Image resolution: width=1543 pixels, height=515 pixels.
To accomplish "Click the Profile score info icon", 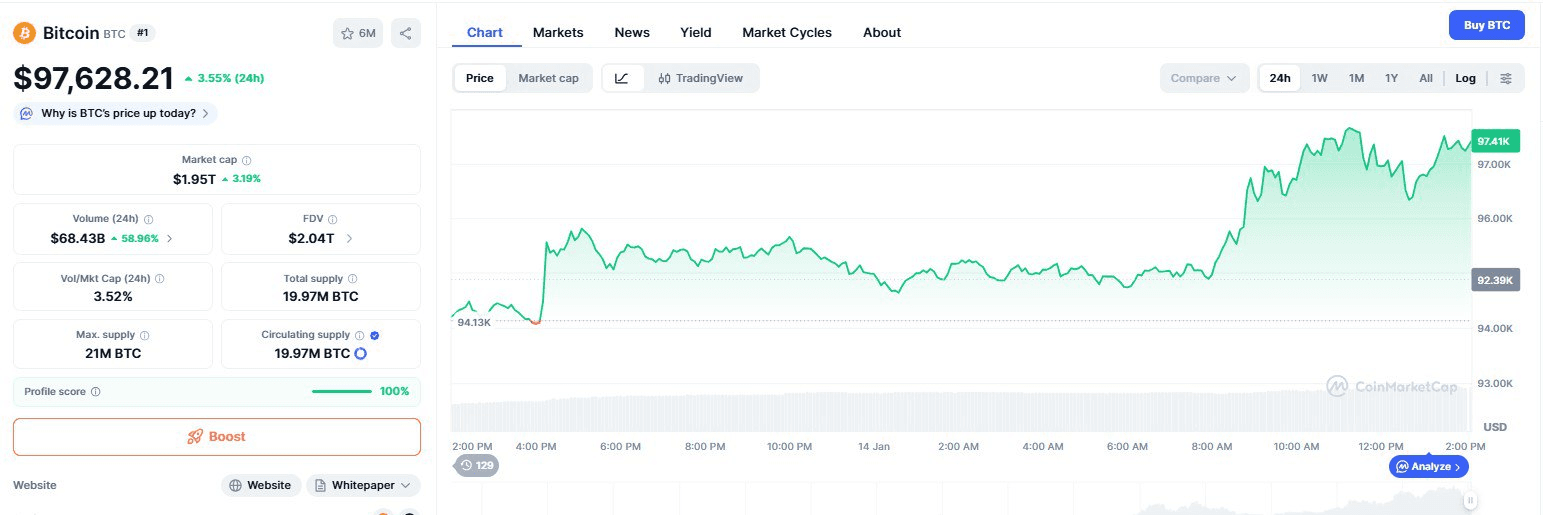I will point(96,392).
